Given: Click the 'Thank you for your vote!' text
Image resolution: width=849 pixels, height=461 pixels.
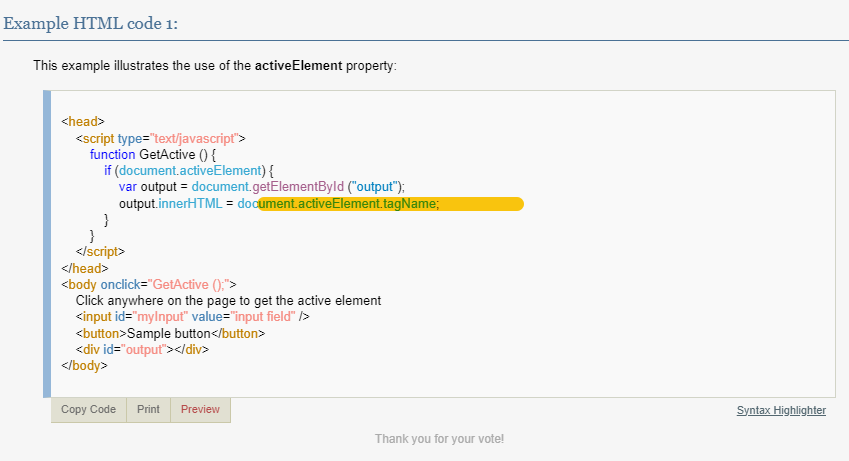Looking at the screenshot, I should [439, 439].
